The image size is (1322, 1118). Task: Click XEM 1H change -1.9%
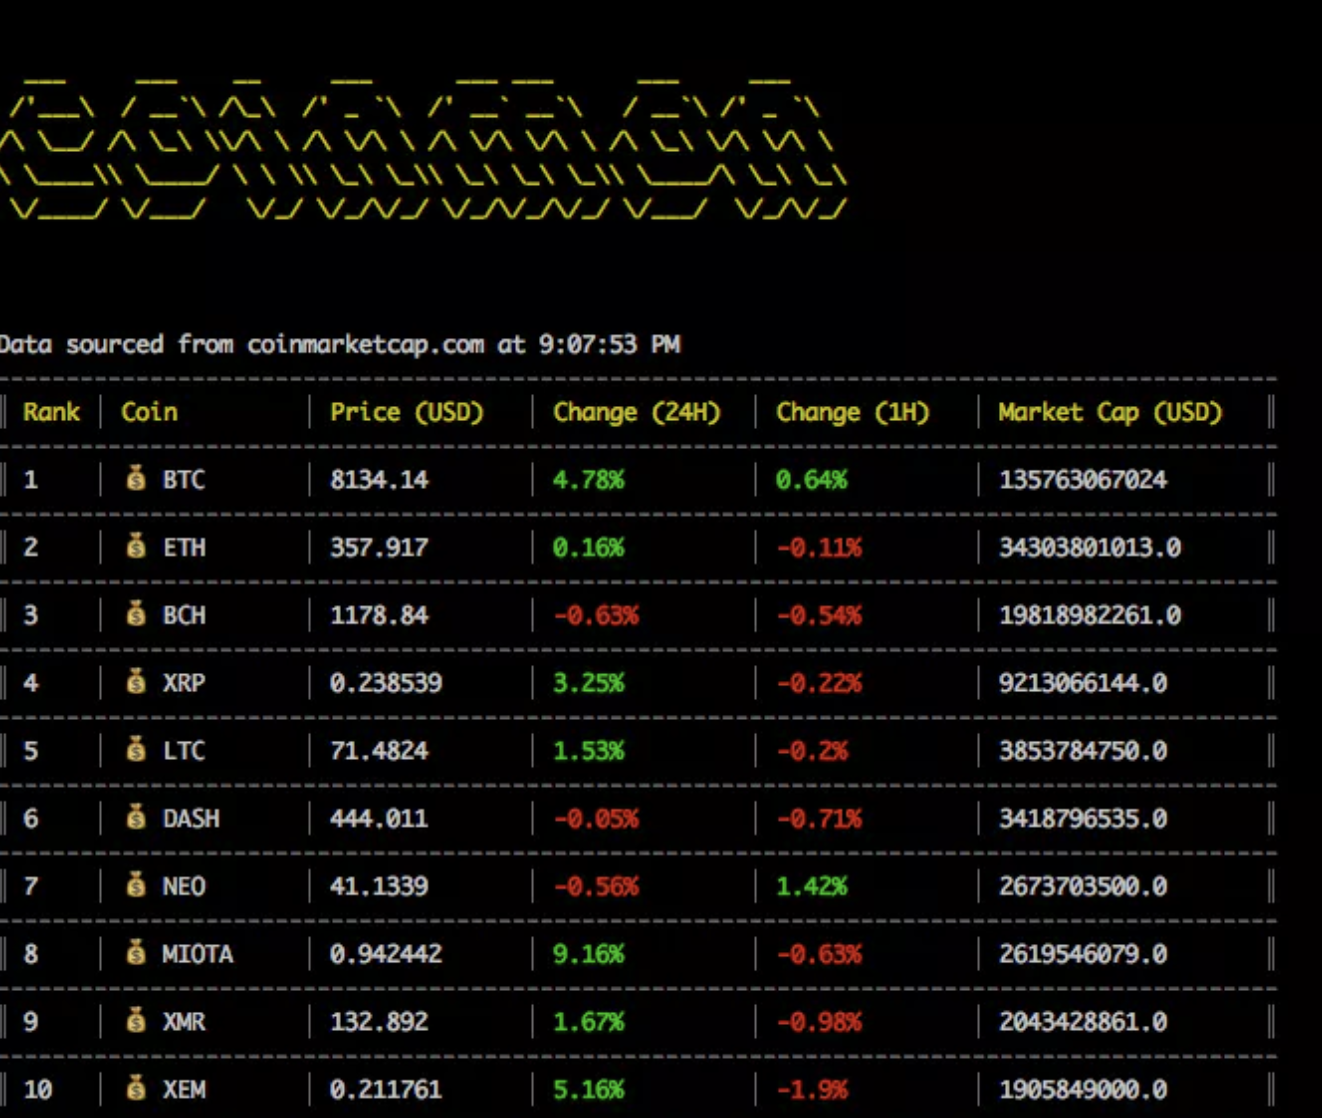pyautogui.click(x=812, y=1089)
